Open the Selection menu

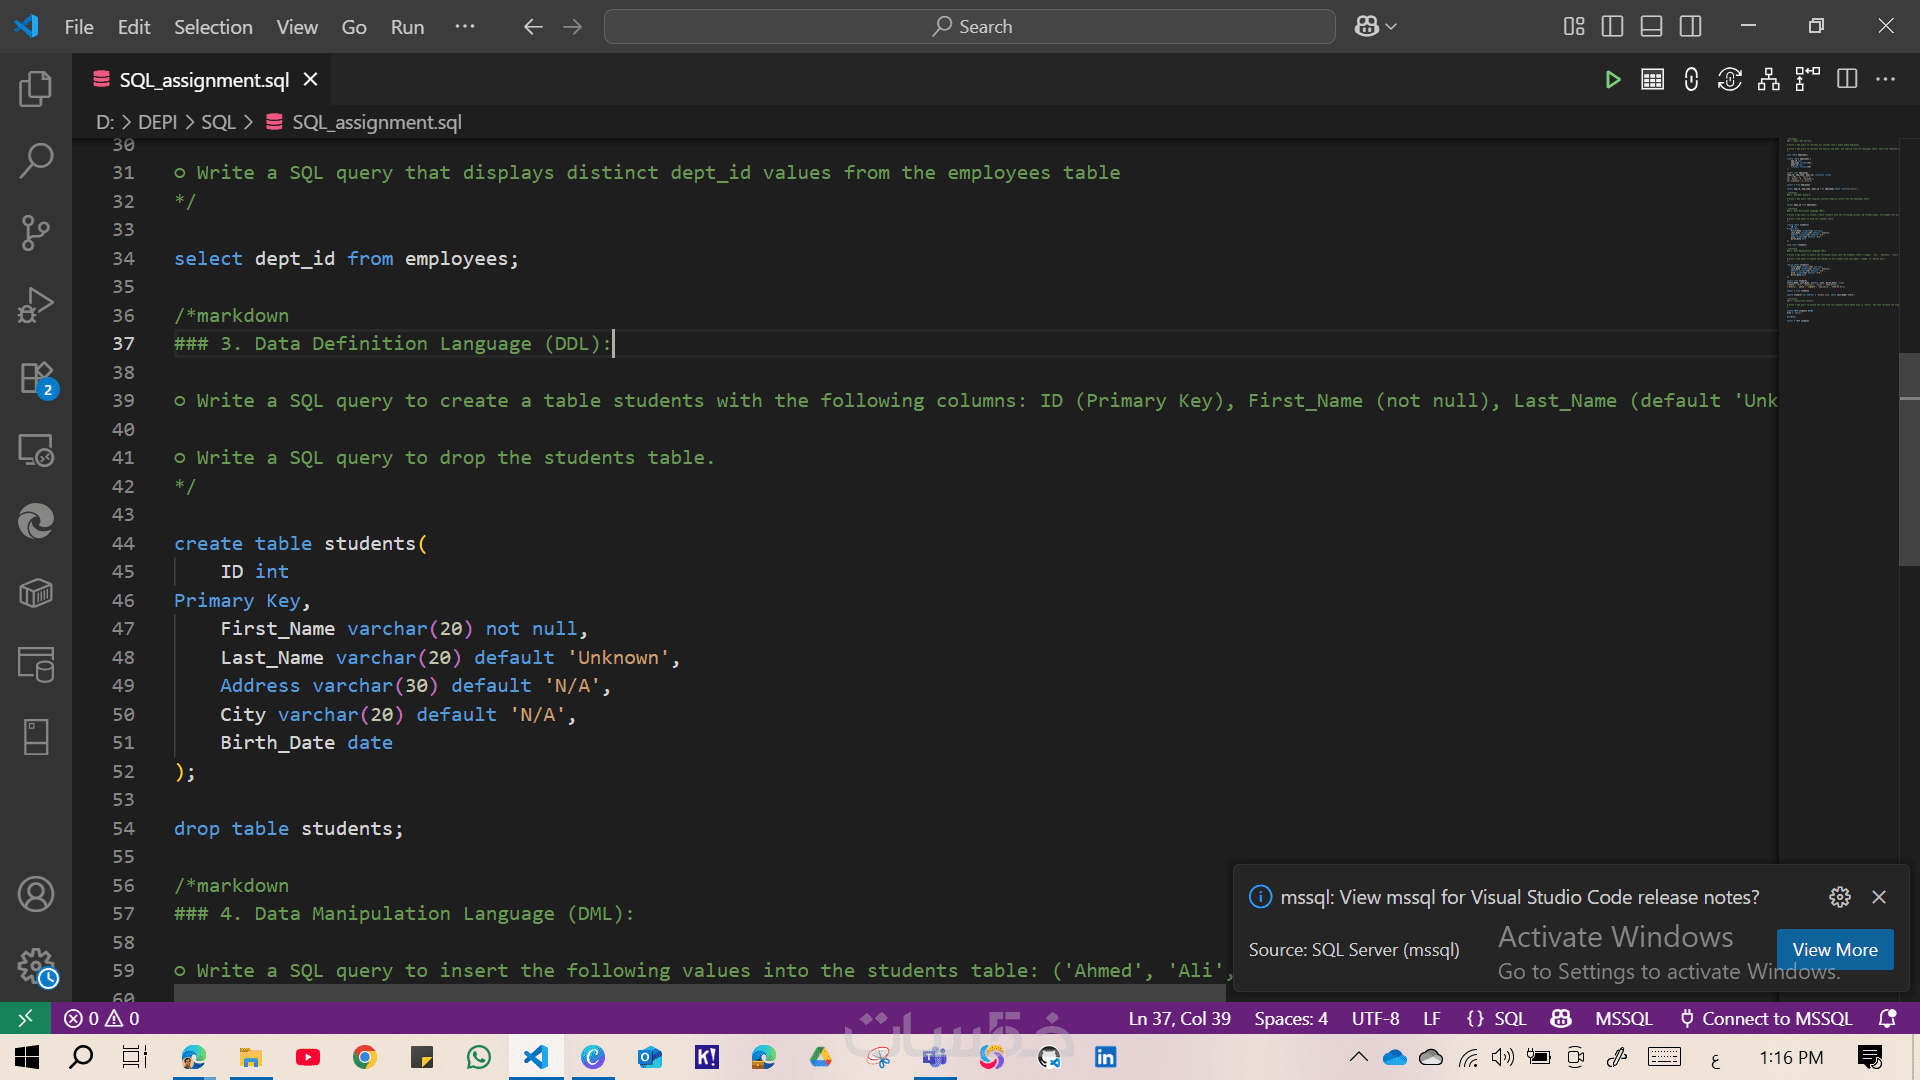[x=213, y=27]
